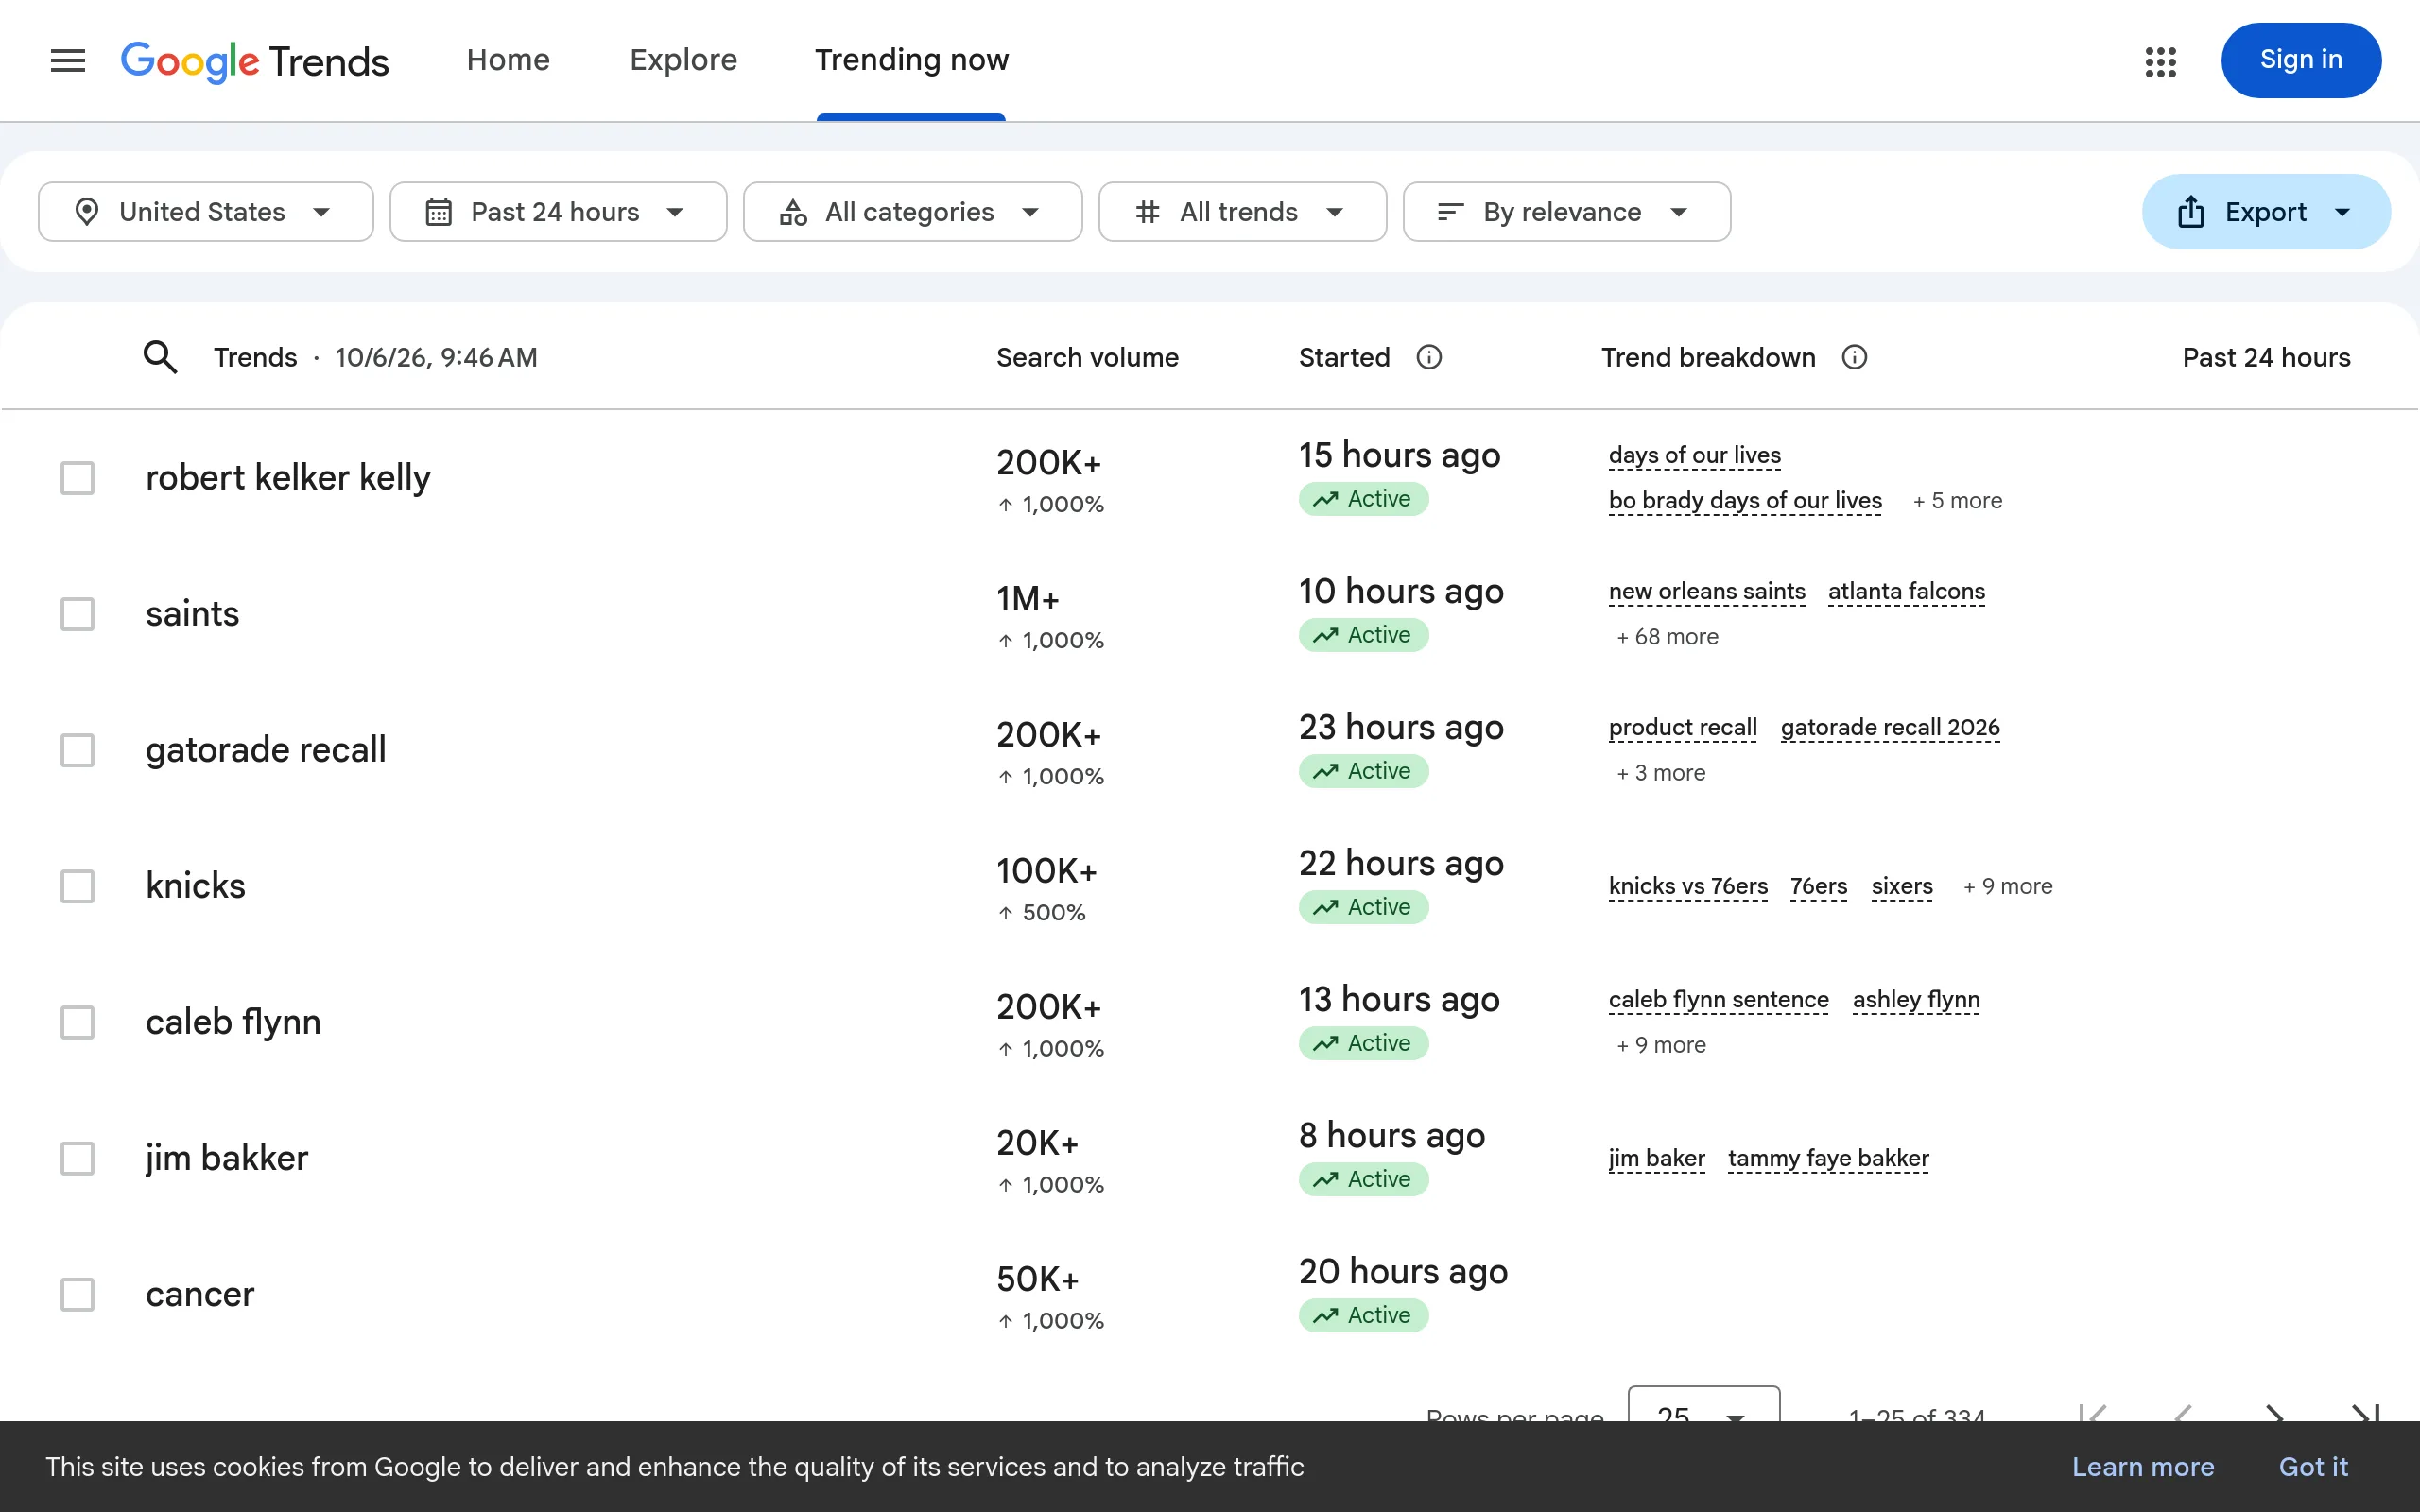The width and height of the screenshot is (2420, 1512).
Task: Open the days of our lives breakdown link
Action: coord(1695,455)
